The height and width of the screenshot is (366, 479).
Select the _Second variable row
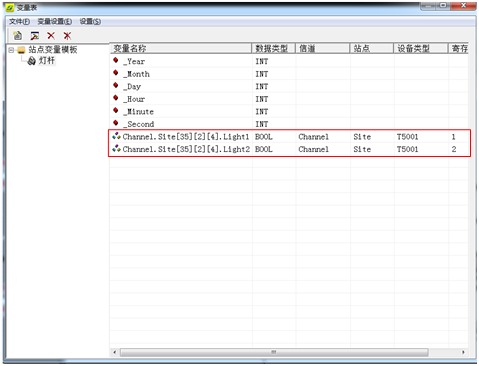(289, 124)
